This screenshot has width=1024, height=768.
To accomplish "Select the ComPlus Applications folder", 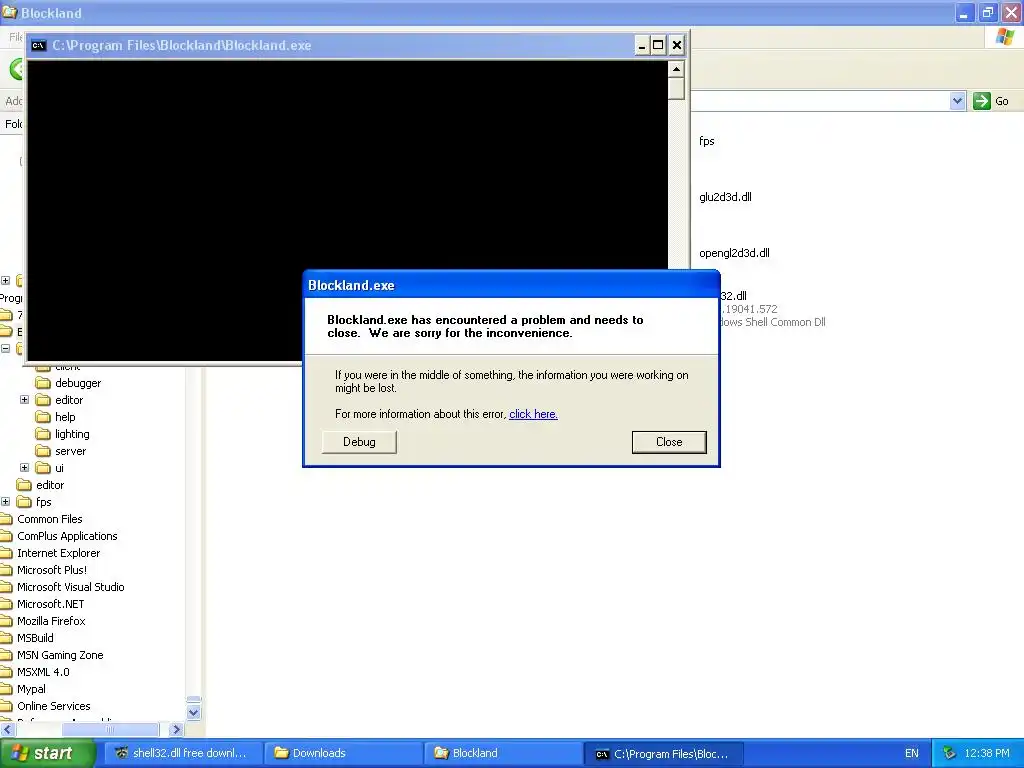I will coord(67,536).
